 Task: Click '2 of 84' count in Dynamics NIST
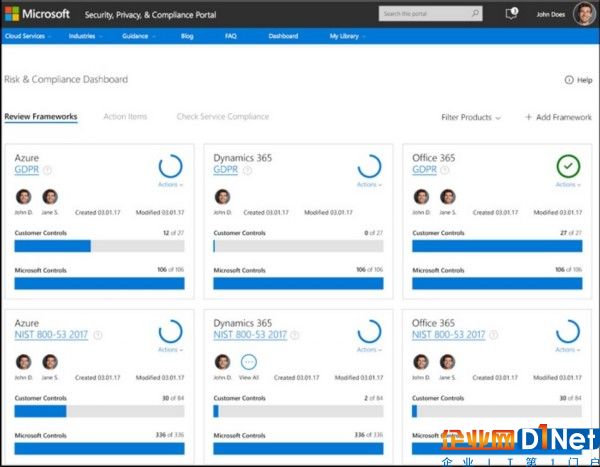pos(373,398)
